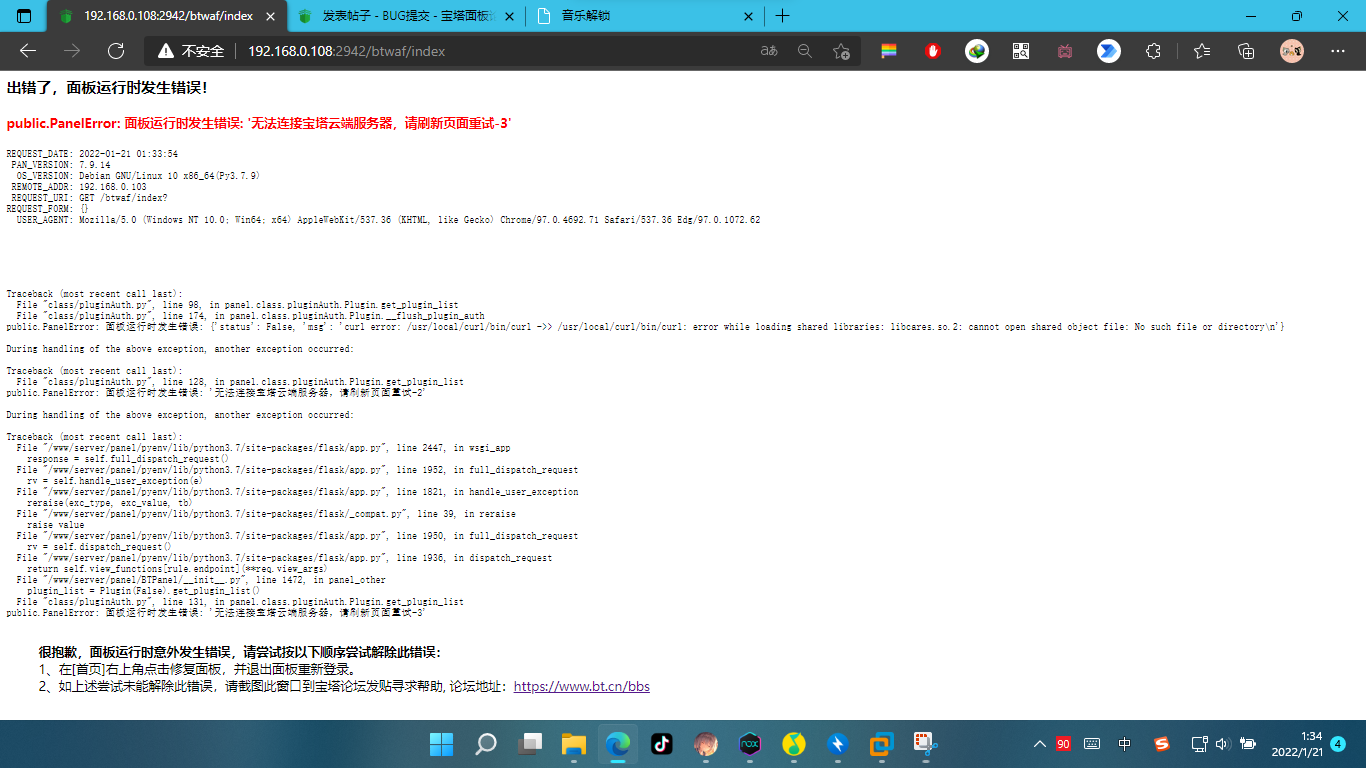Toggle the '中' Chinese input mode indicator
The height and width of the screenshot is (768, 1366).
[1125, 744]
